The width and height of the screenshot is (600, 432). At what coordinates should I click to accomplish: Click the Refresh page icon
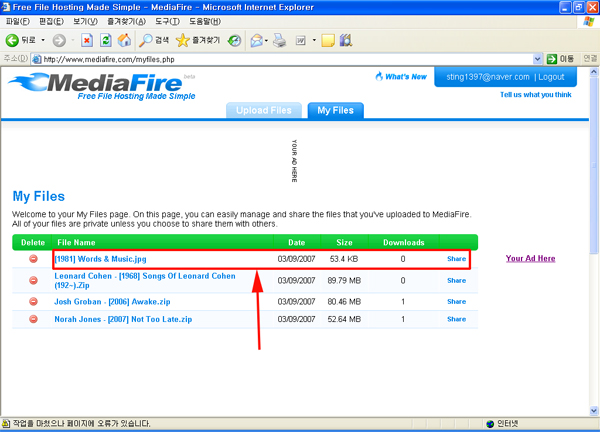coord(106,40)
